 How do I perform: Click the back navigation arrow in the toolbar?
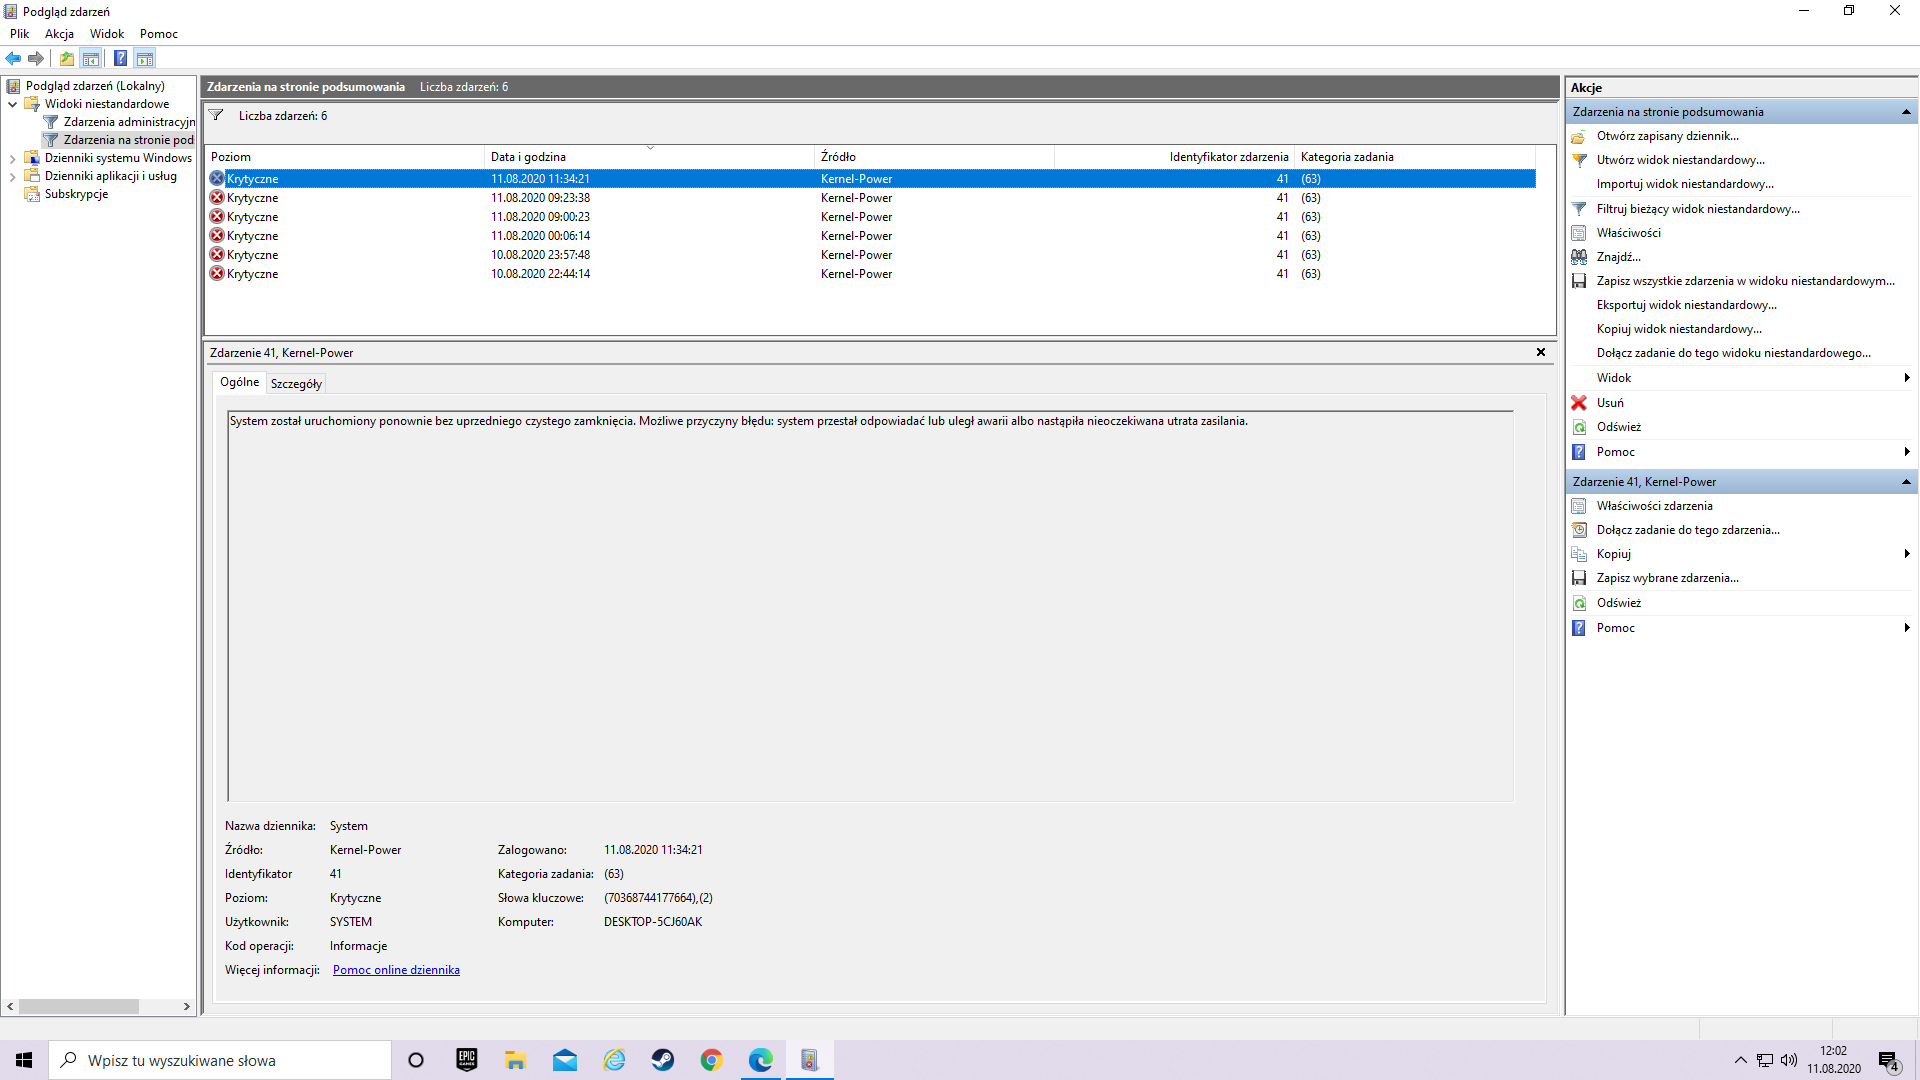pyautogui.click(x=13, y=58)
